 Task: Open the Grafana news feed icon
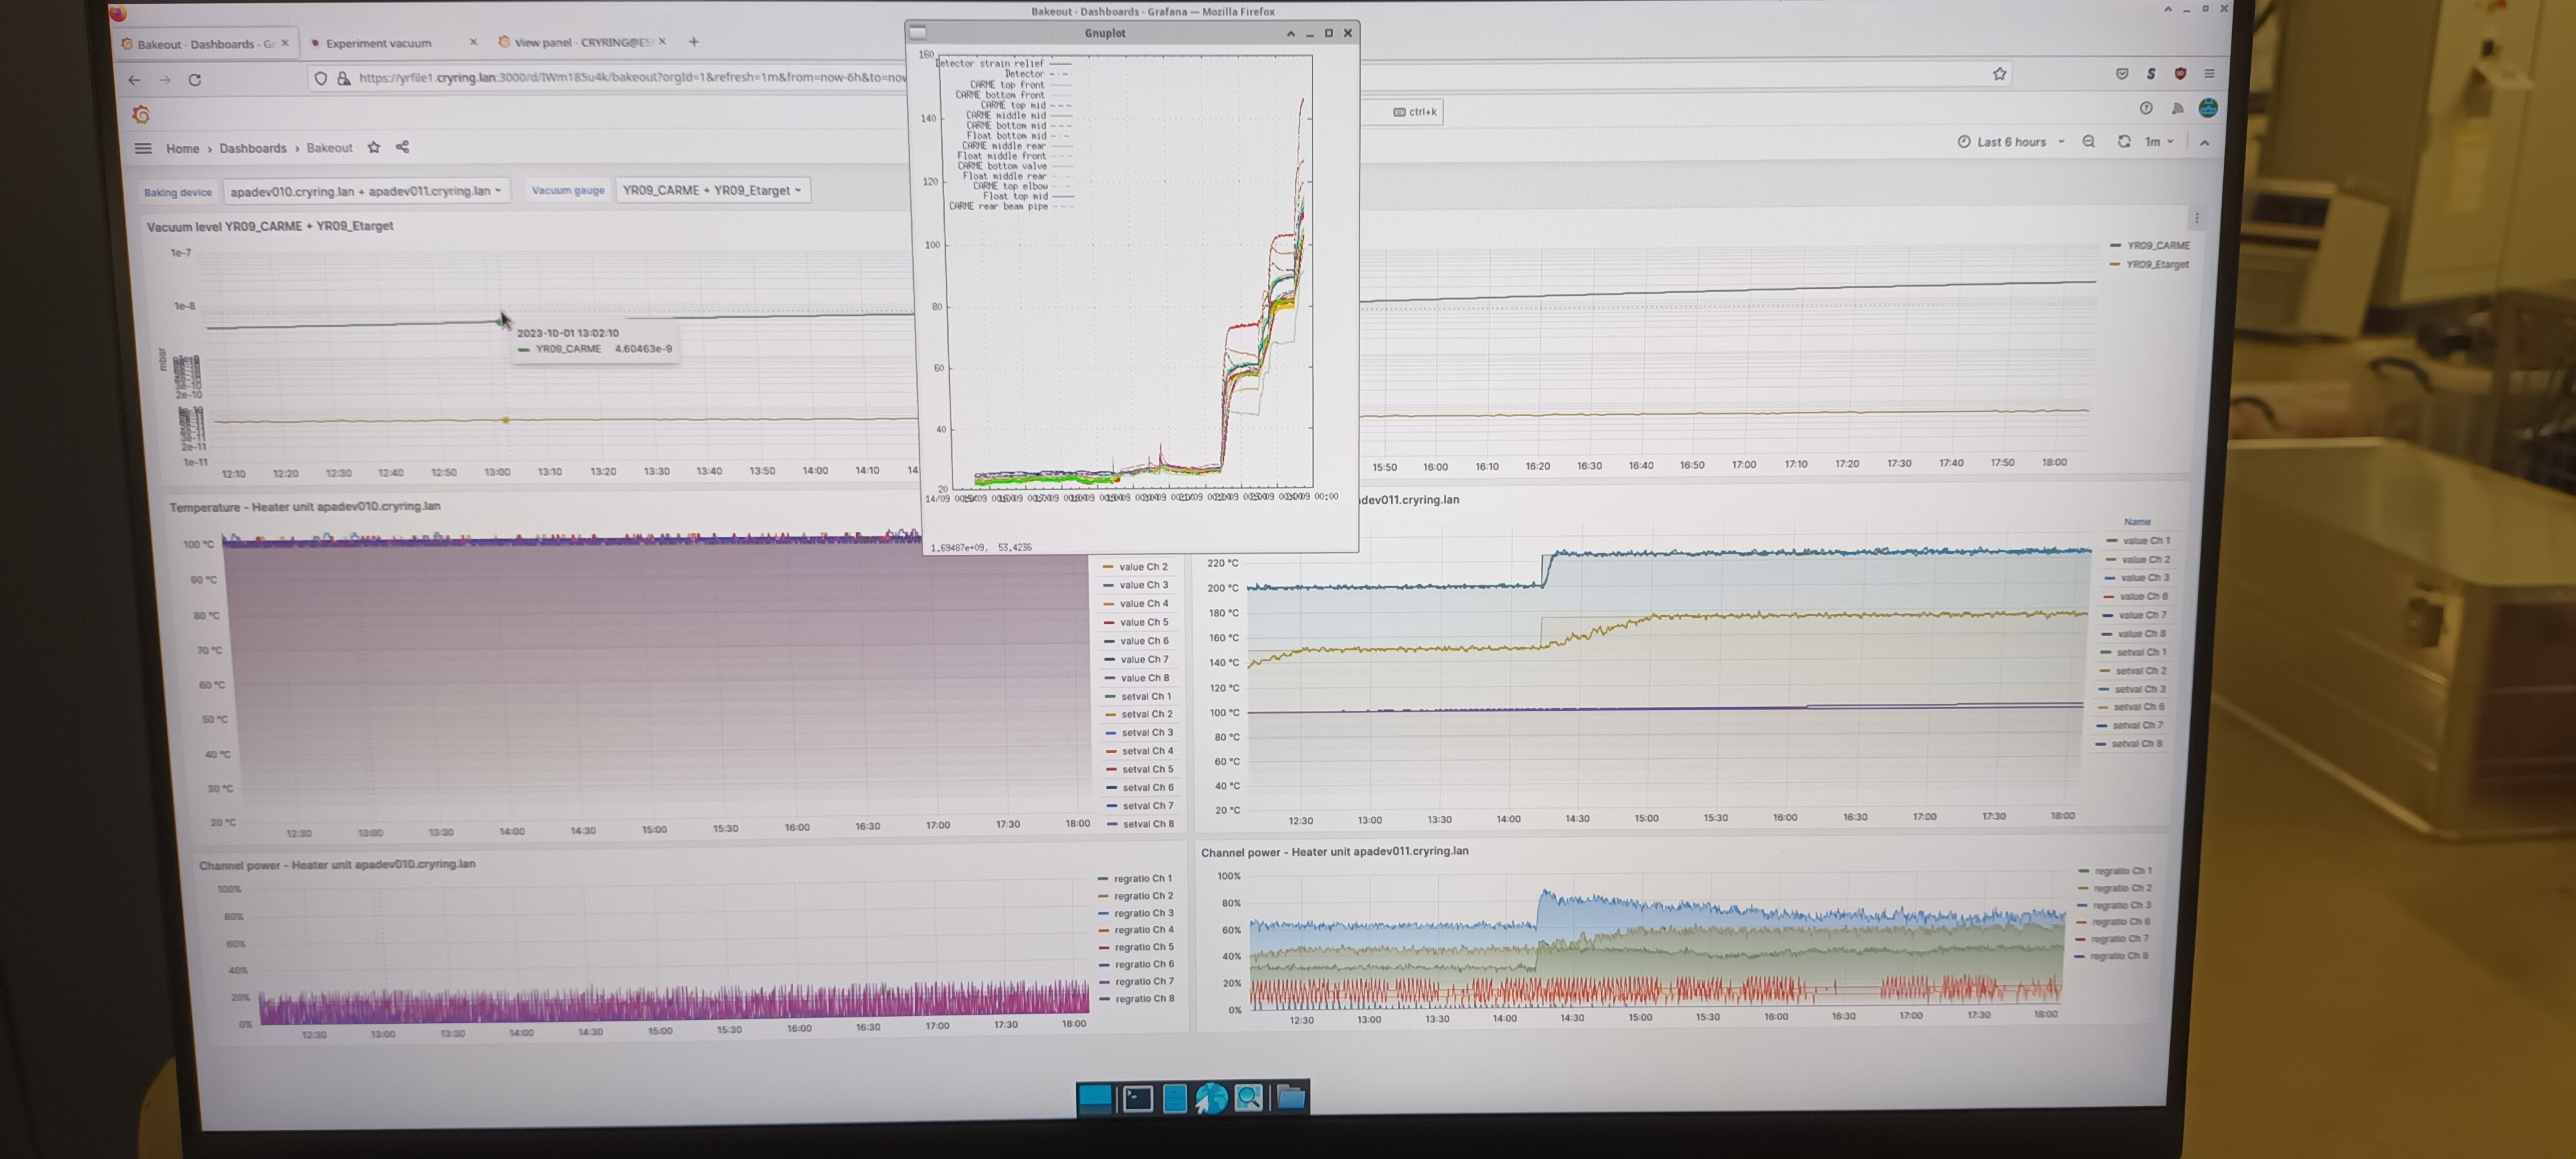click(x=2177, y=108)
